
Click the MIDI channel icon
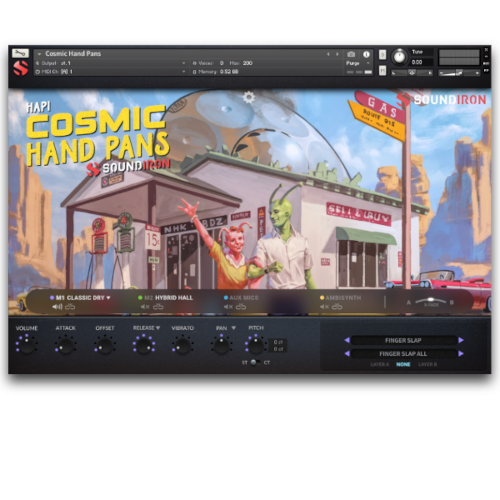pyautogui.click(x=37, y=72)
